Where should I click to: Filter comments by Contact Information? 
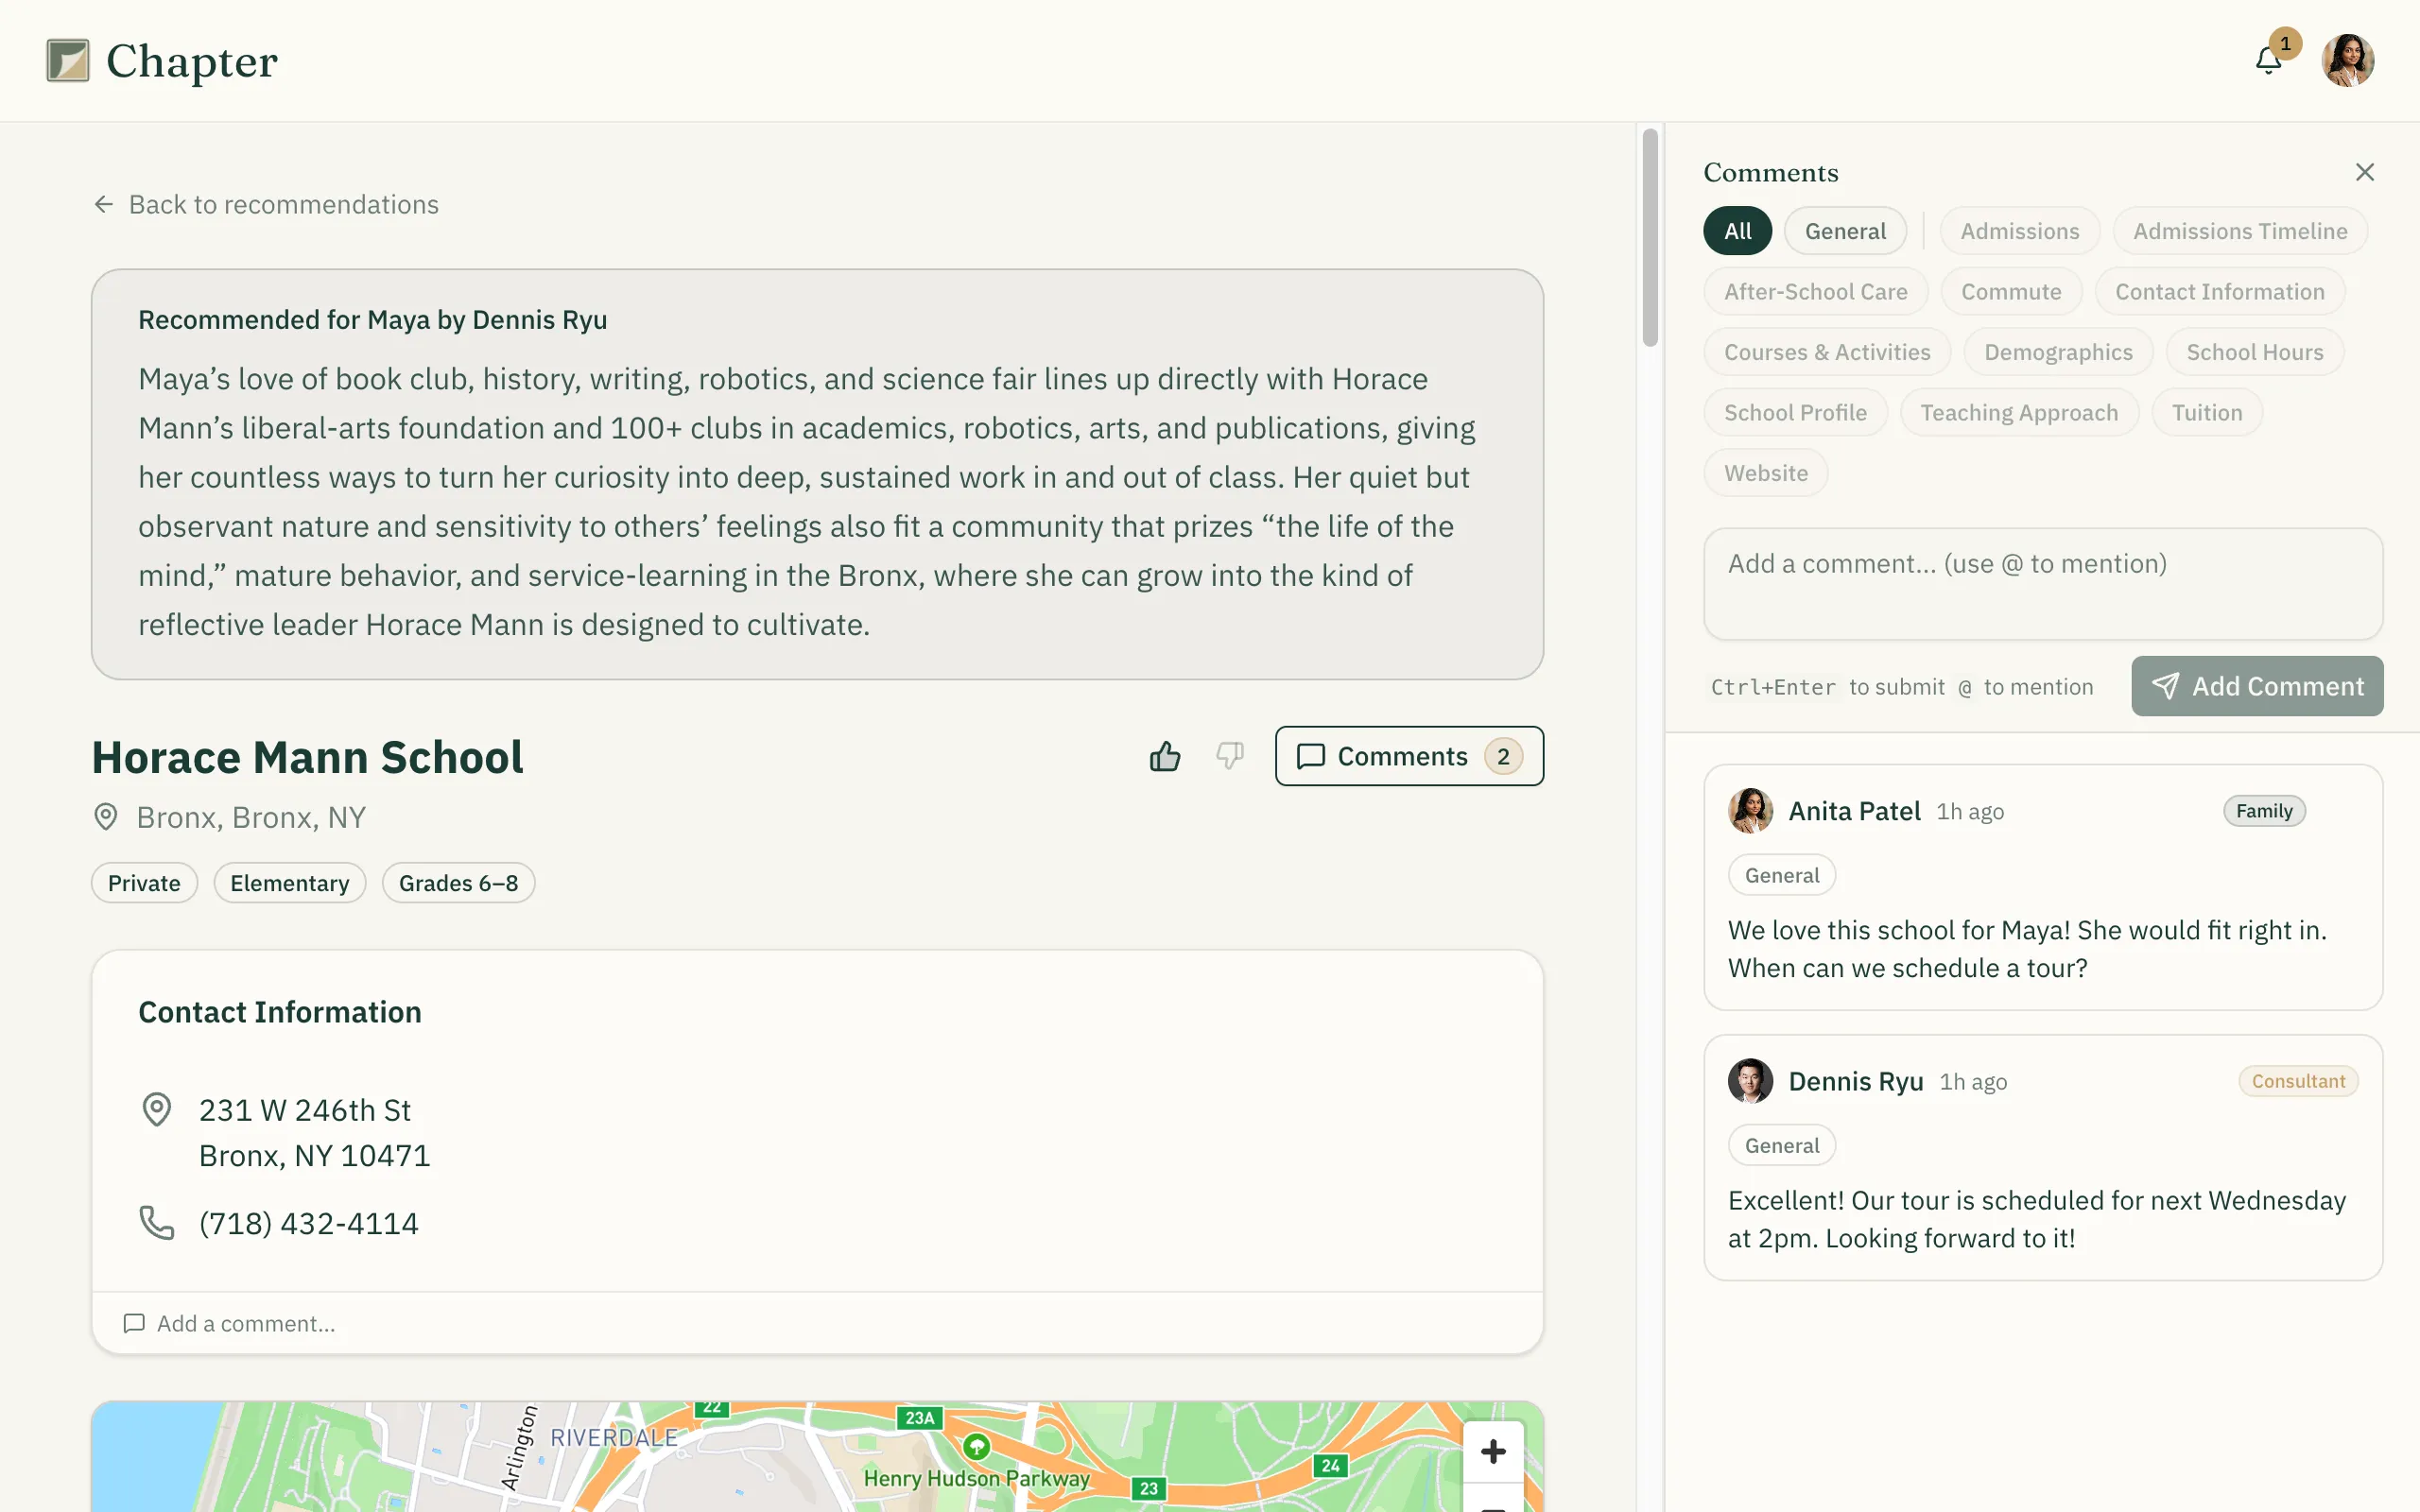click(x=2219, y=292)
